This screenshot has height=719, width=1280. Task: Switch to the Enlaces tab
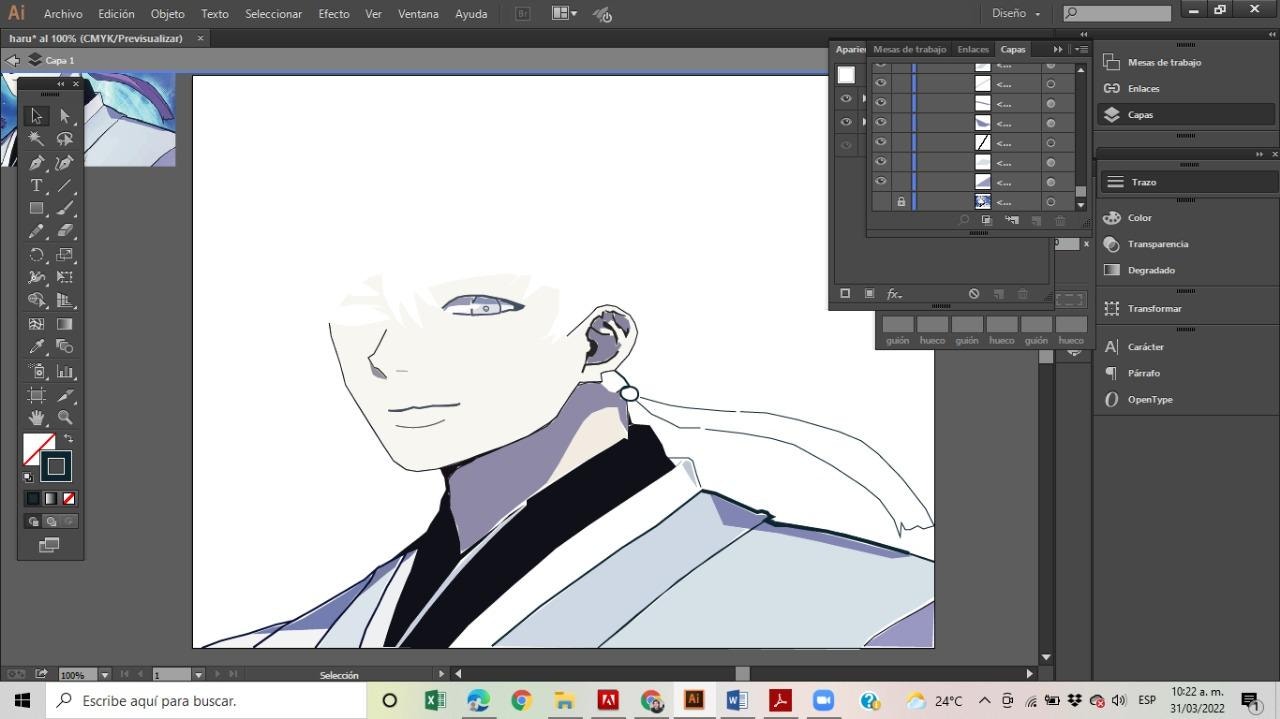point(971,49)
